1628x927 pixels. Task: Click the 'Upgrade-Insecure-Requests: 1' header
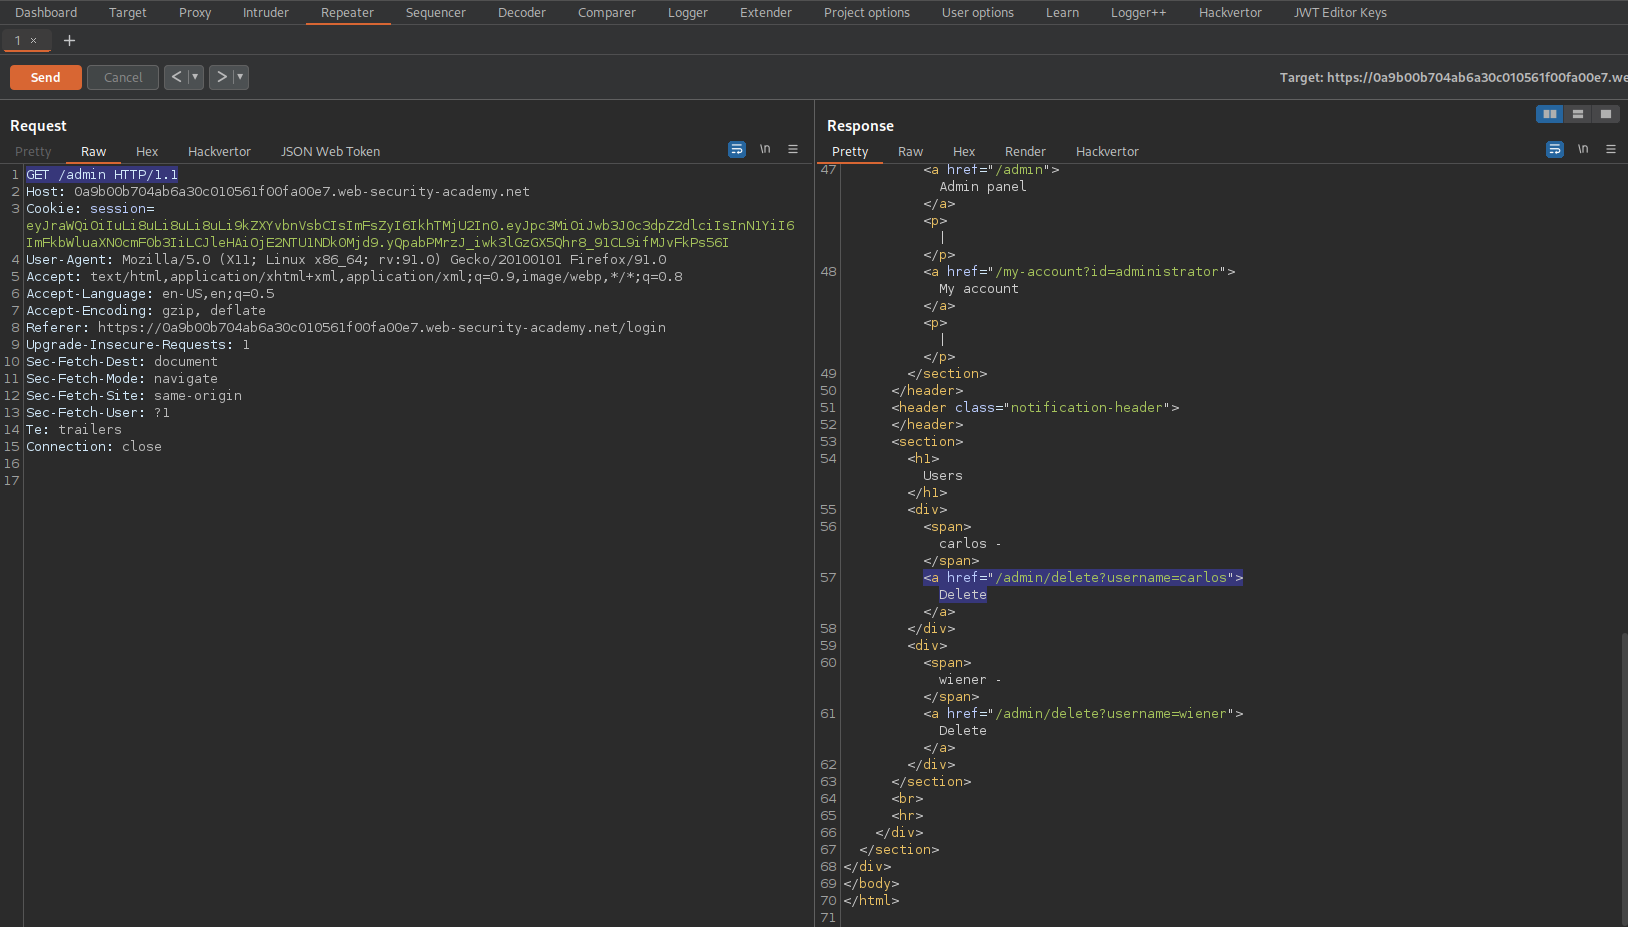click(x=138, y=345)
